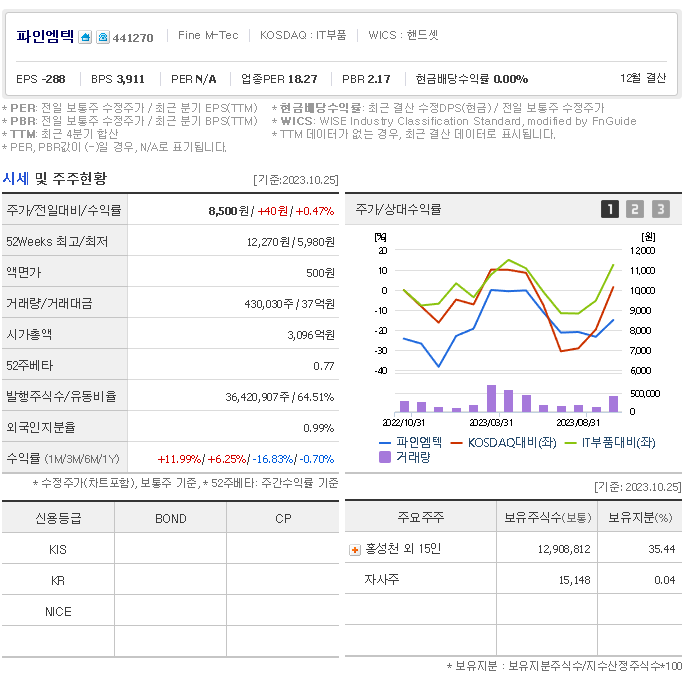Click the 액면가 500원 value
687x686 pixels.
tap(320, 273)
